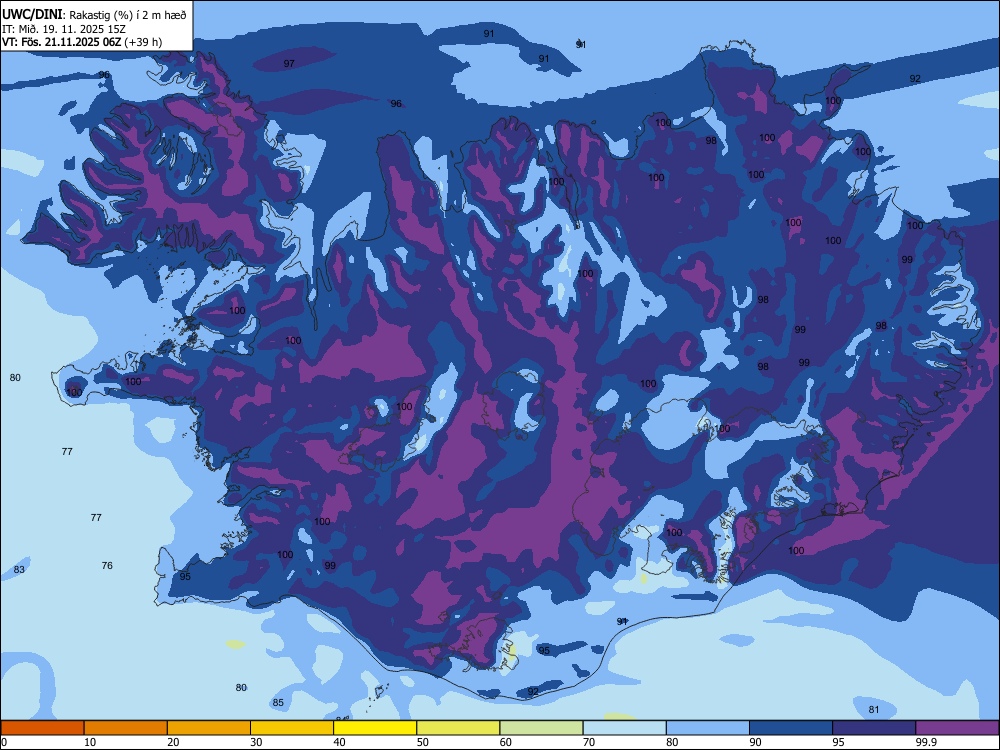
Task: Pick the pale yellow 50–60 legend swatch
Action: click(458, 728)
